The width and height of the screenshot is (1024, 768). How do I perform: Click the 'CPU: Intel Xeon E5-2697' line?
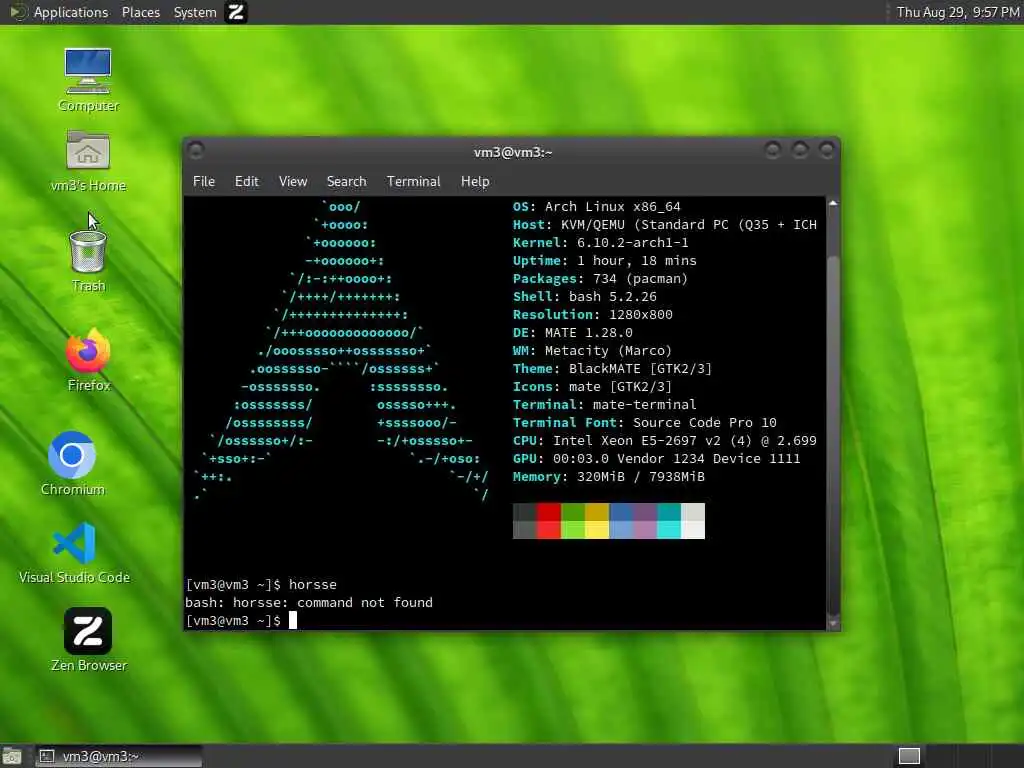pos(665,441)
